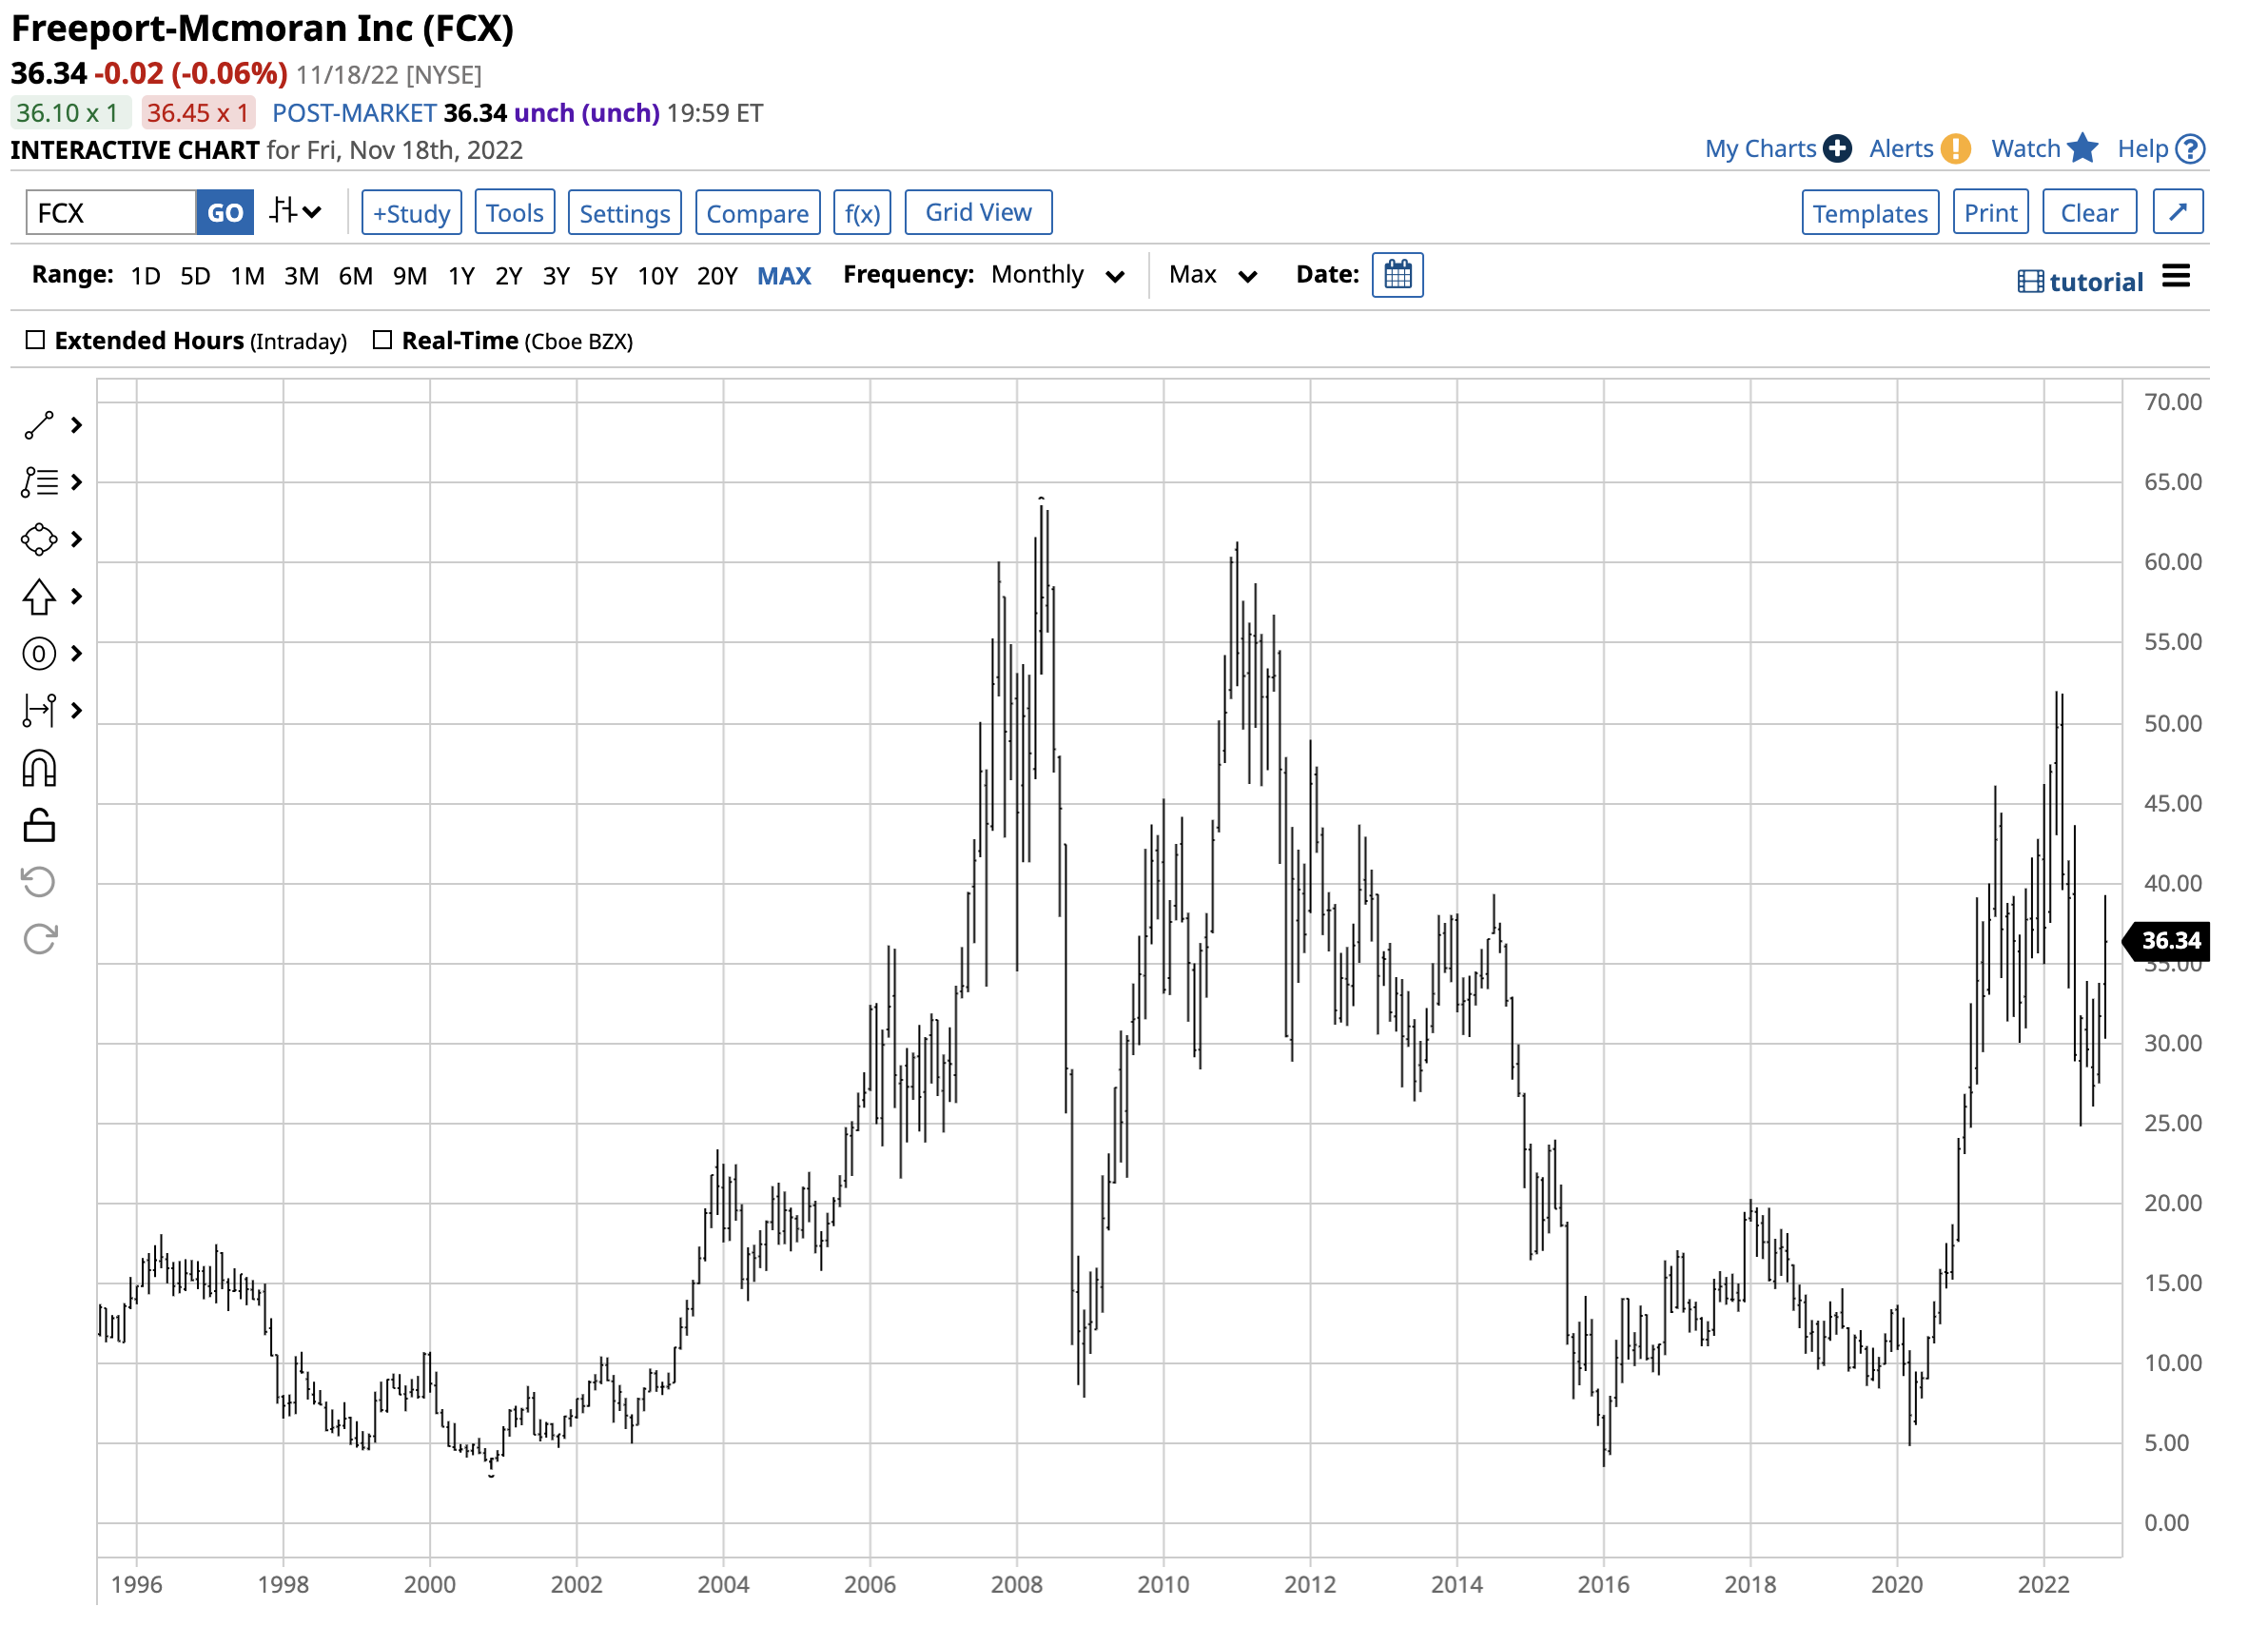Screen dimensions: 2268x1646
Task: Select the Fibonacci lines tool
Action: [x=39, y=483]
